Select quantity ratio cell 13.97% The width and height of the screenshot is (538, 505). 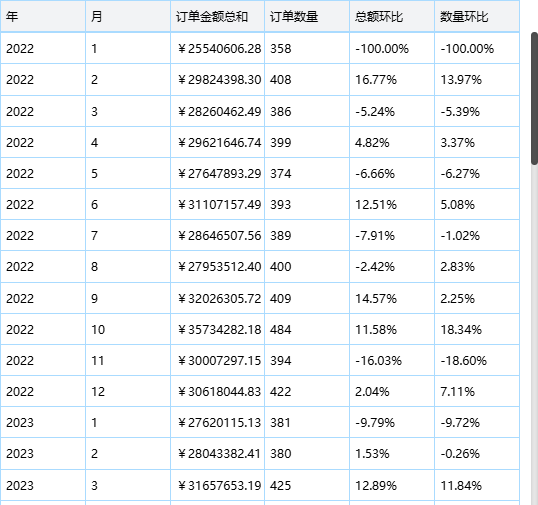(x=477, y=80)
